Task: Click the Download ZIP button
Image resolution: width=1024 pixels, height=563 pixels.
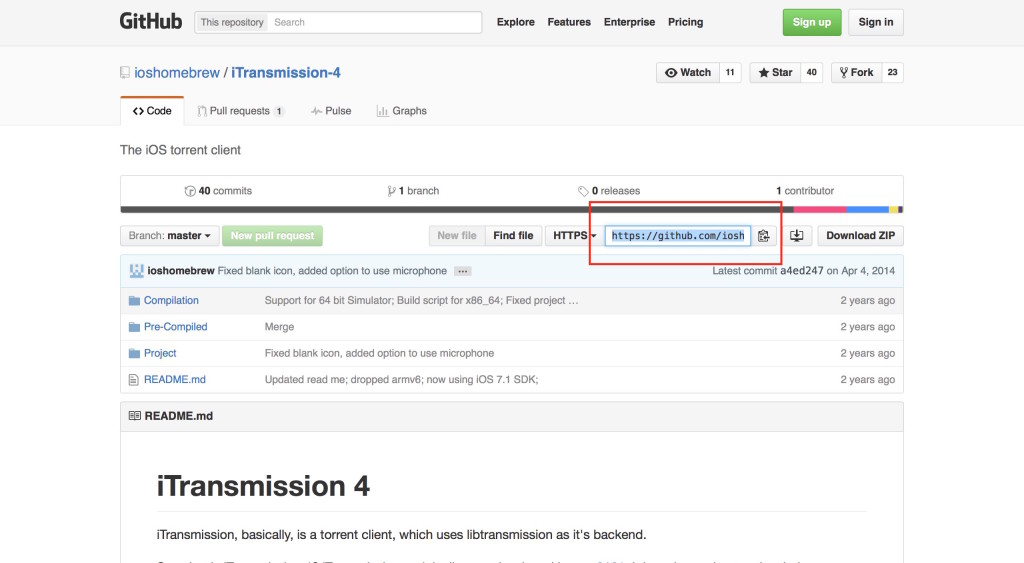Action: coord(860,236)
